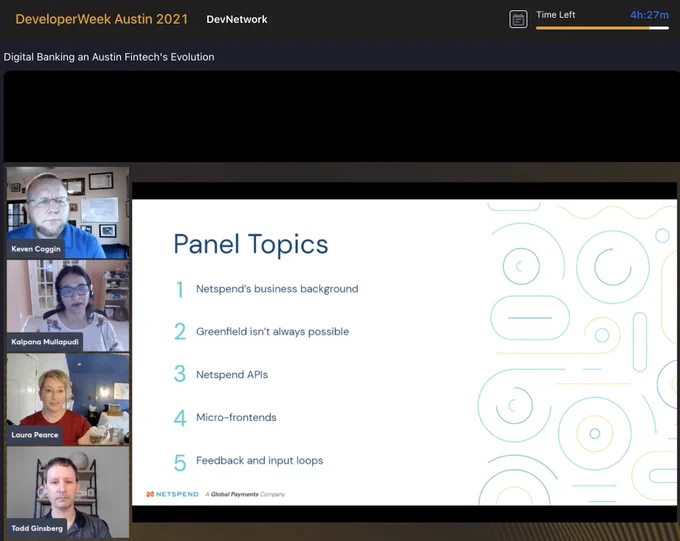Image resolution: width=680 pixels, height=541 pixels.
Task: Click Netspend's business background topic
Action: click(x=277, y=289)
